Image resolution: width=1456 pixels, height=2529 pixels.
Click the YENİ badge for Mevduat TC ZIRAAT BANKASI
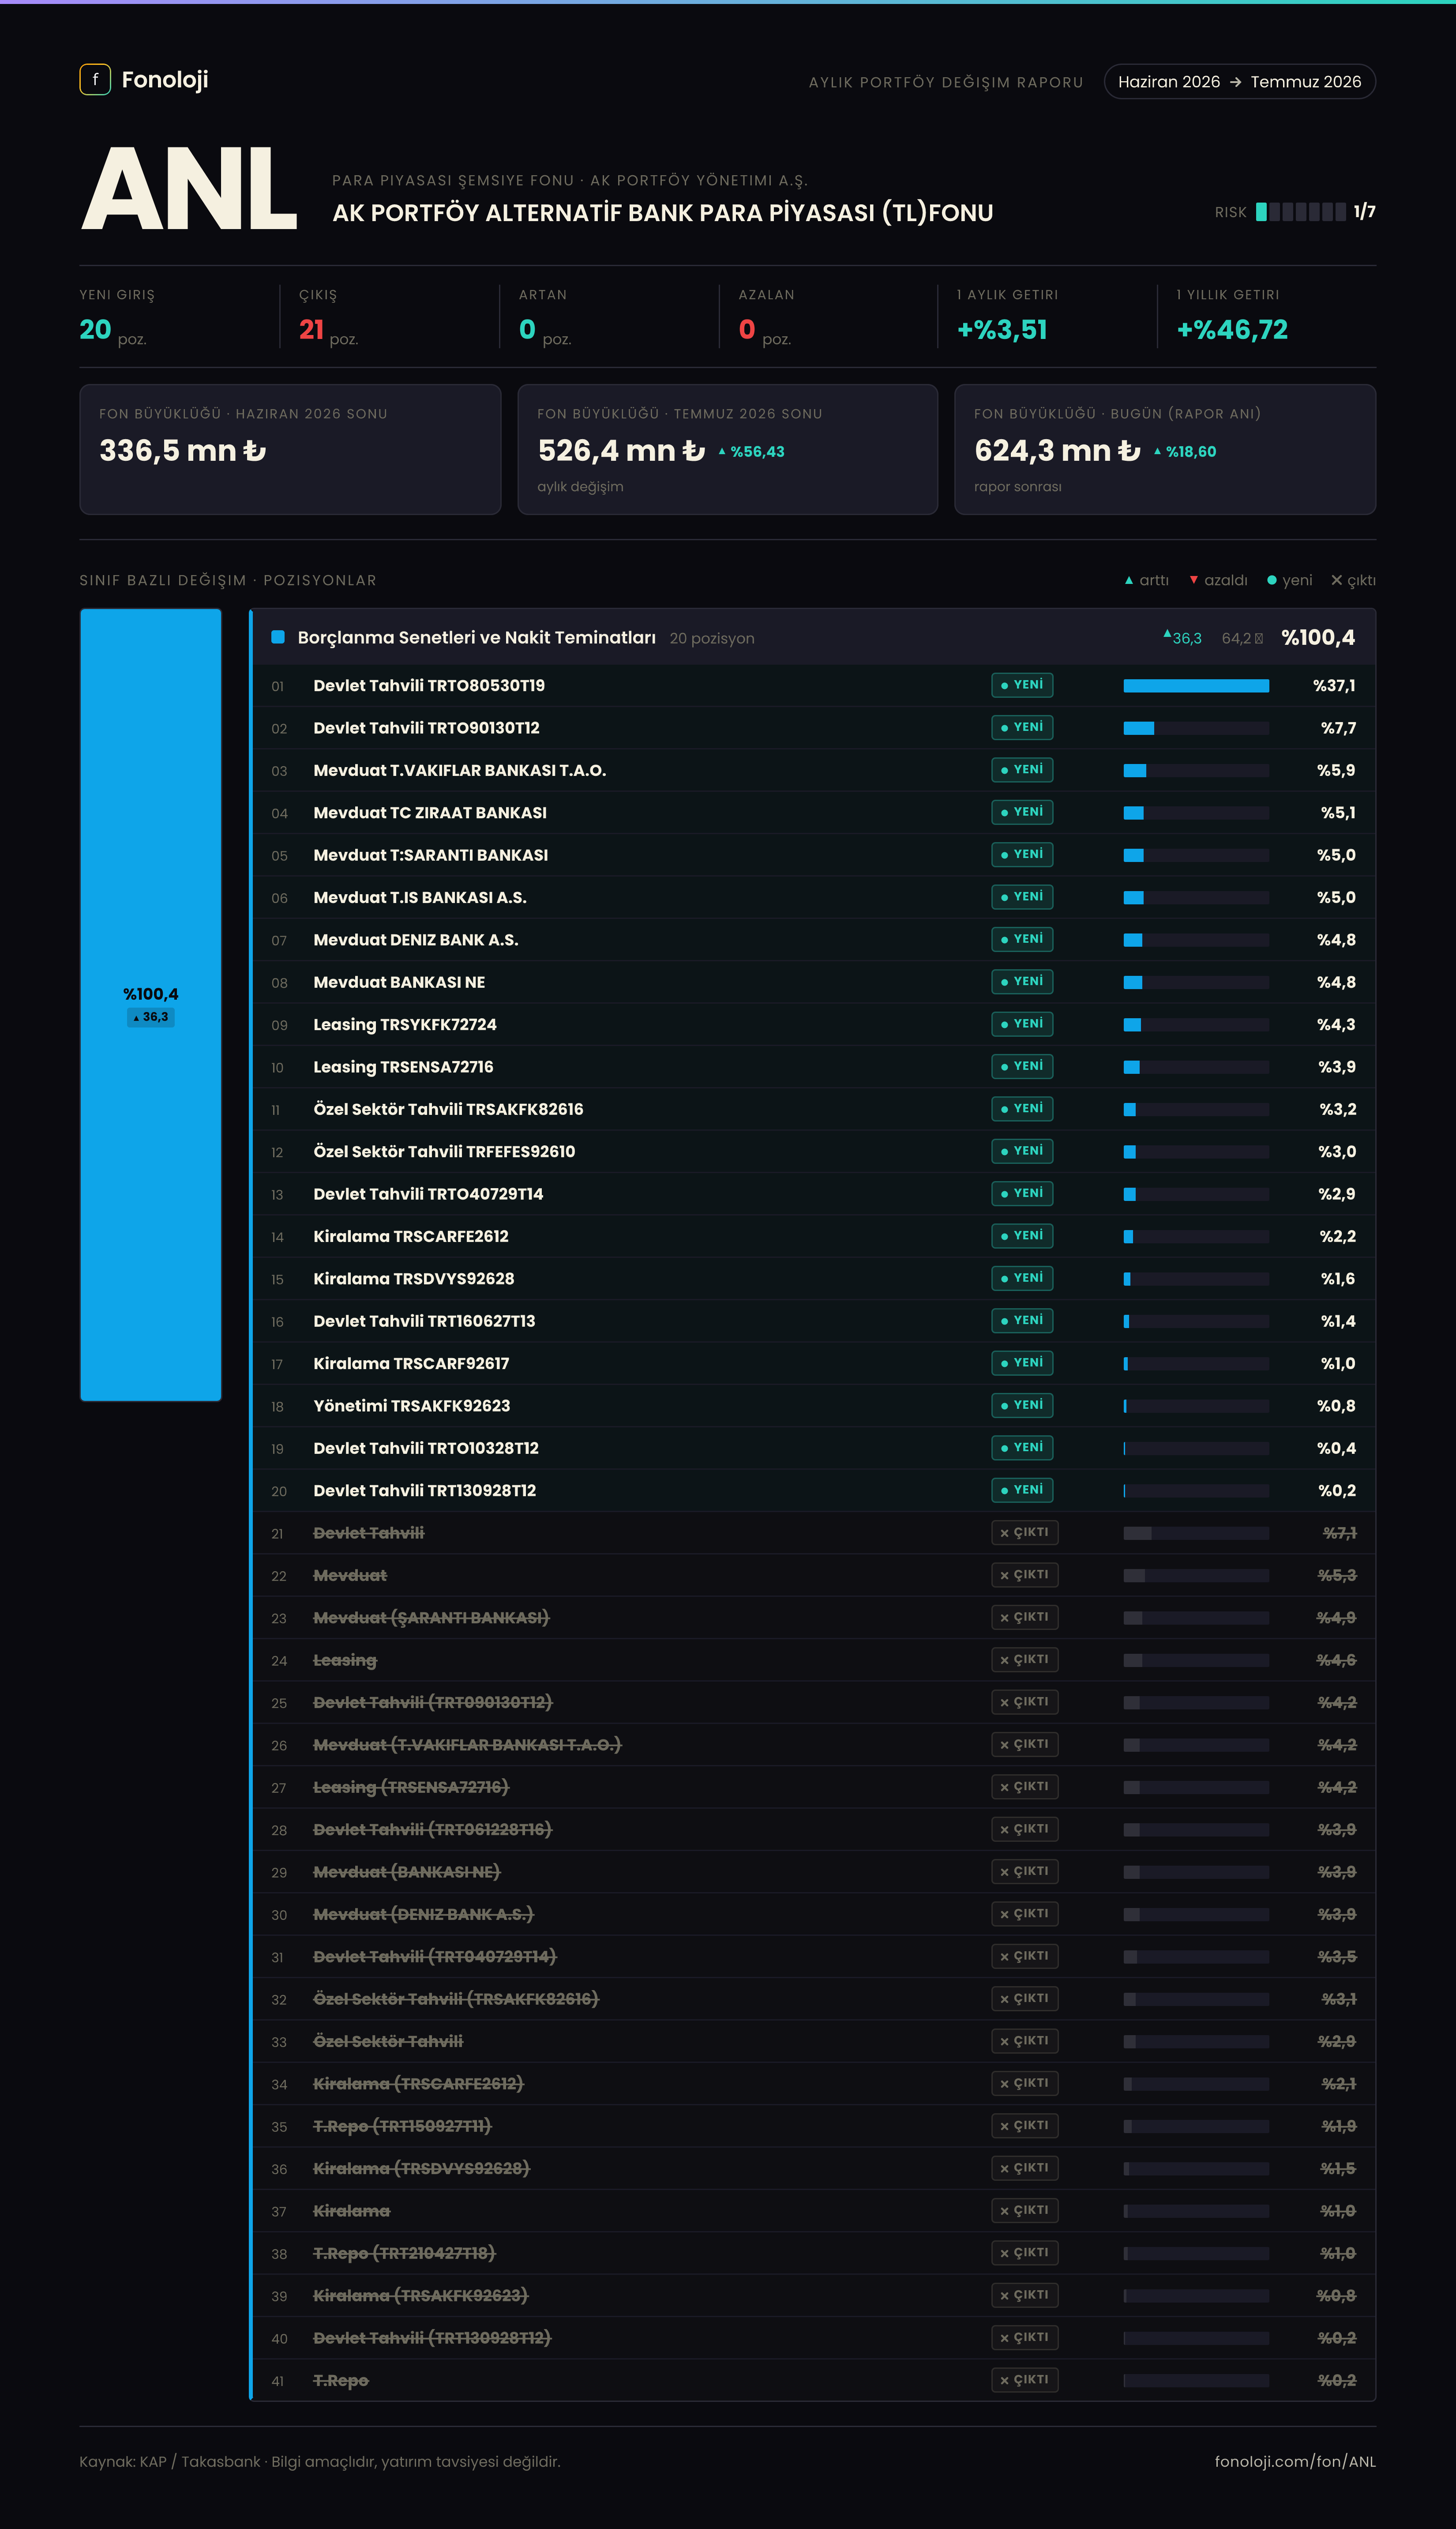click(1022, 812)
